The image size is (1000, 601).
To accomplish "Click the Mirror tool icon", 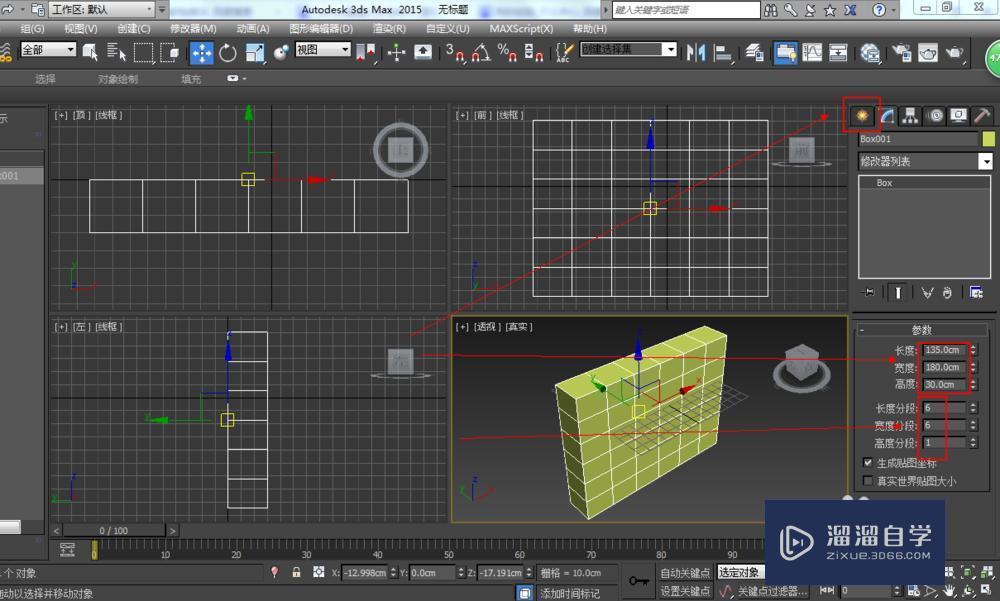I will (x=696, y=52).
